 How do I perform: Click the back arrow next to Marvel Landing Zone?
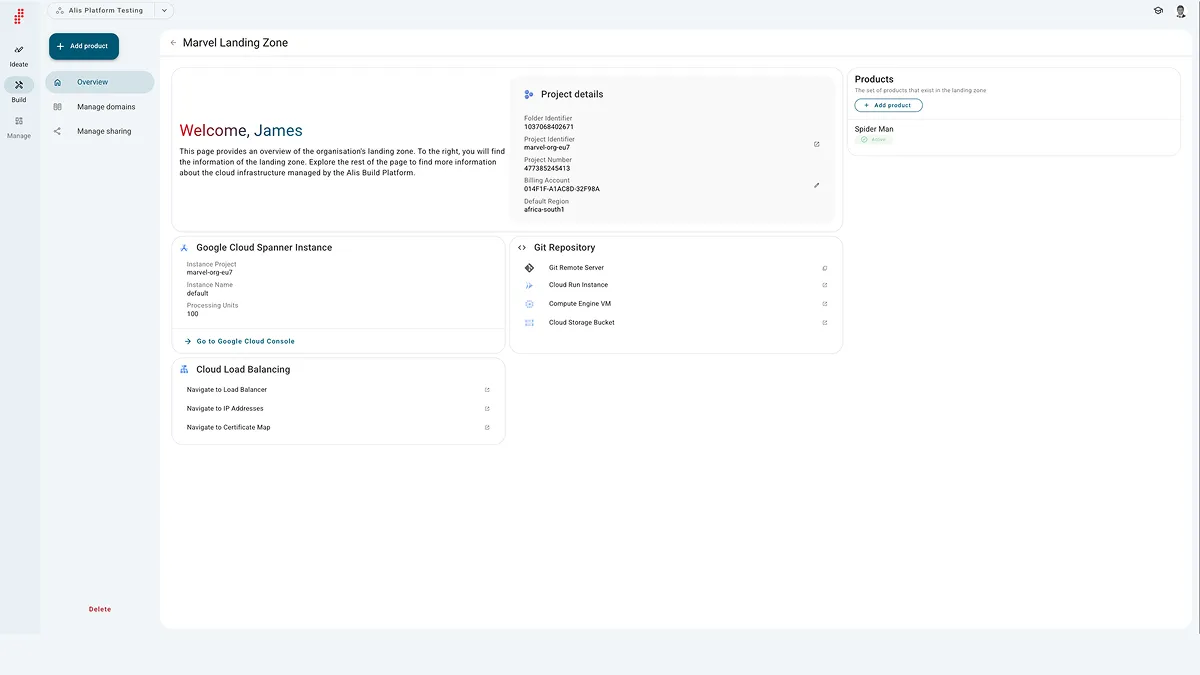(x=172, y=42)
